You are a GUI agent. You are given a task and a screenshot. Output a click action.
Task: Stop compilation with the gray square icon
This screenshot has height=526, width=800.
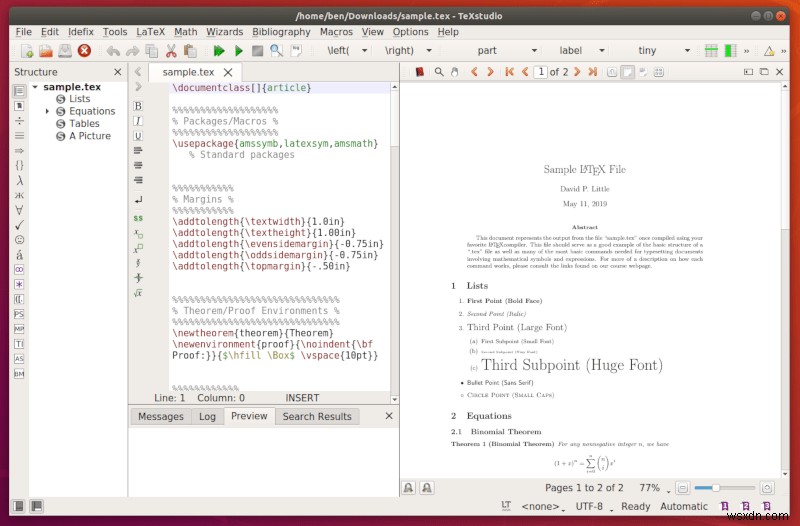tap(257, 51)
